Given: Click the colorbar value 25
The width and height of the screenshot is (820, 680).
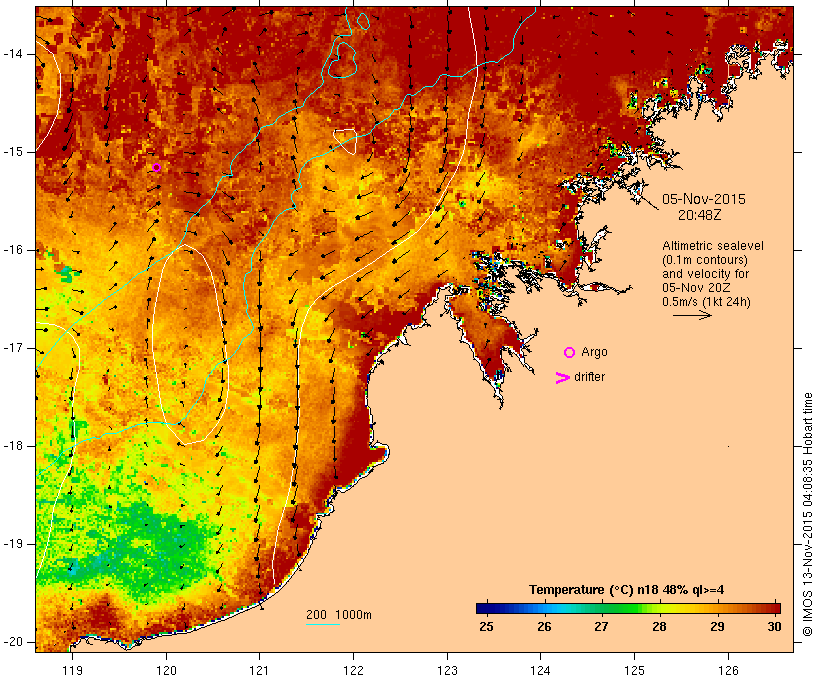Looking at the screenshot, I should tap(486, 627).
